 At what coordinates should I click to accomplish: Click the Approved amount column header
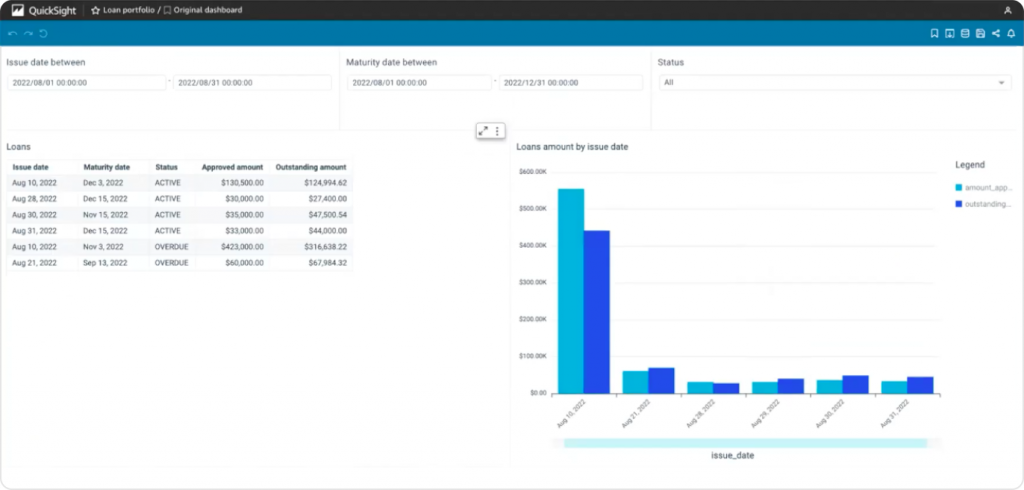[232, 167]
